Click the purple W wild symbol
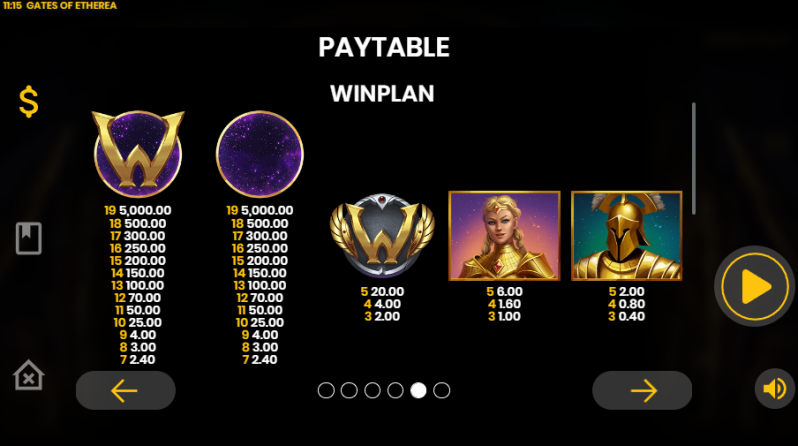798x446 pixels. click(138, 154)
